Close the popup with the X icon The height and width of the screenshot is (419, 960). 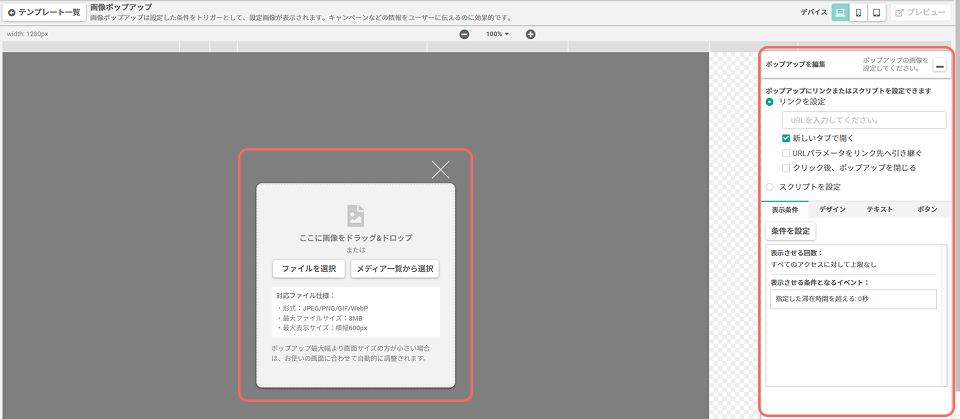click(x=440, y=170)
